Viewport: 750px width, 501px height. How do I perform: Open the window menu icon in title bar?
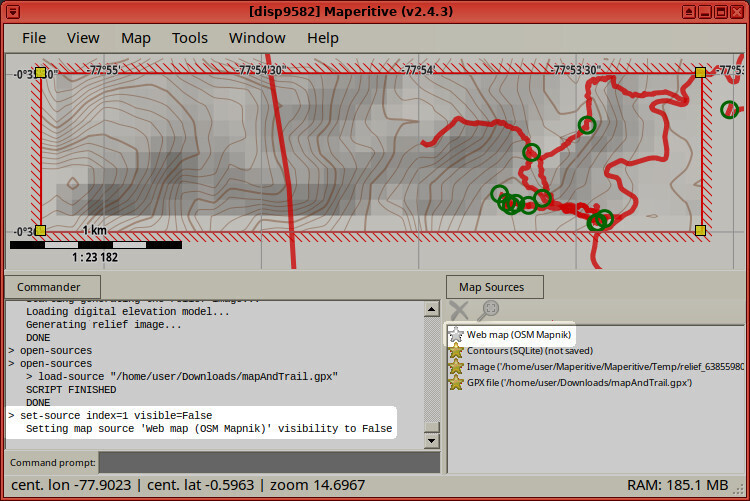[13, 11]
